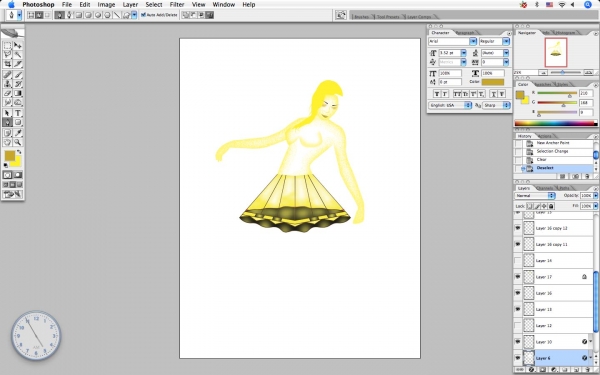Select the Brush tool
The width and height of the screenshot is (600, 375).
coord(18,75)
